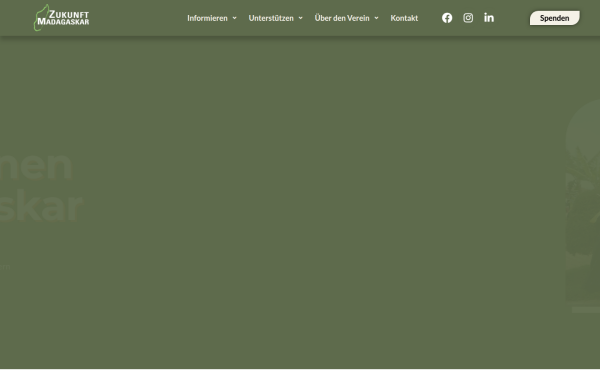Expand the chevron beside Informieren

tap(235, 18)
